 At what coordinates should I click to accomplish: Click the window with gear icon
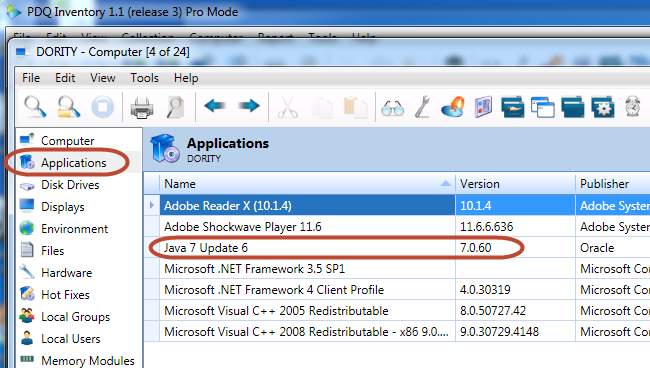[x=603, y=107]
